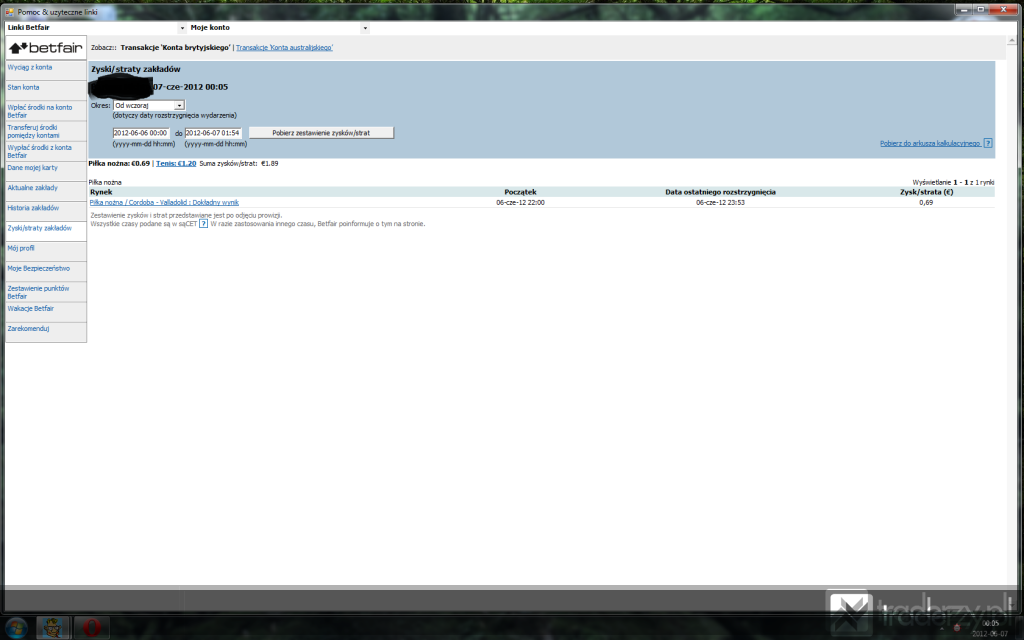The height and width of the screenshot is (640, 1024).
Task: Click the taskbar clock
Action: point(990,628)
